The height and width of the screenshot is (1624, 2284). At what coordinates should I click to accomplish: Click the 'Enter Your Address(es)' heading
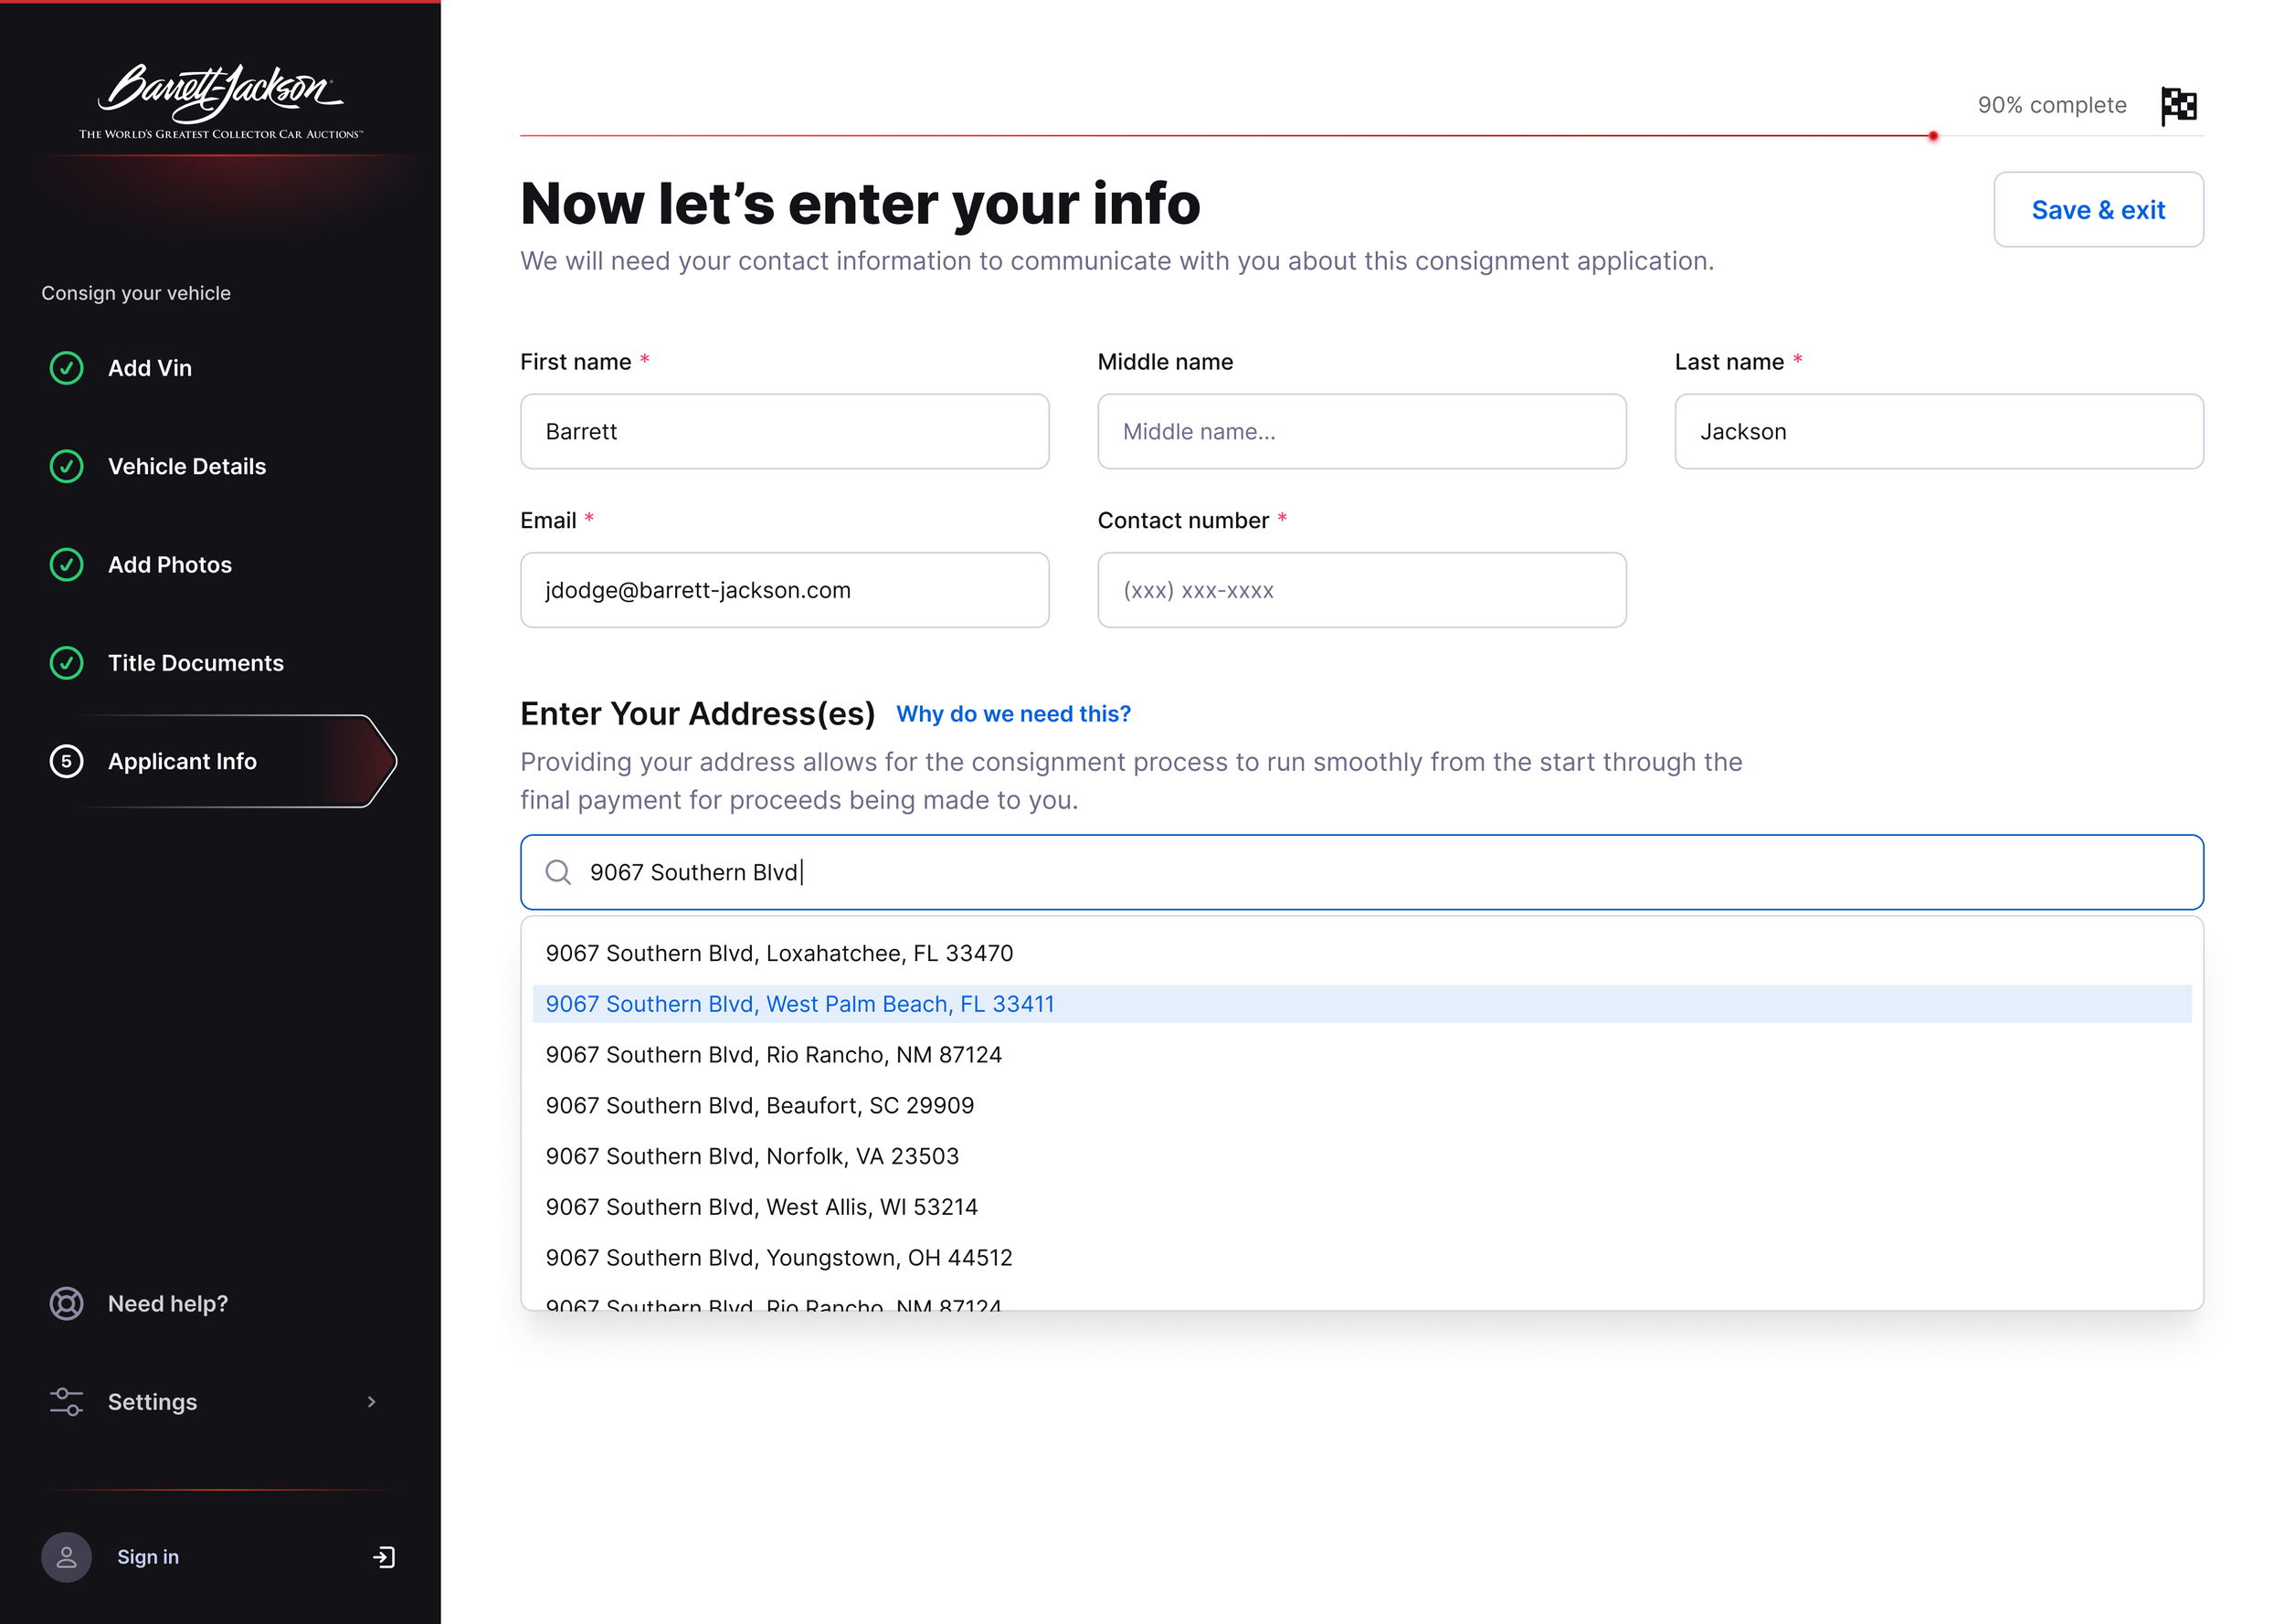(x=697, y=714)
